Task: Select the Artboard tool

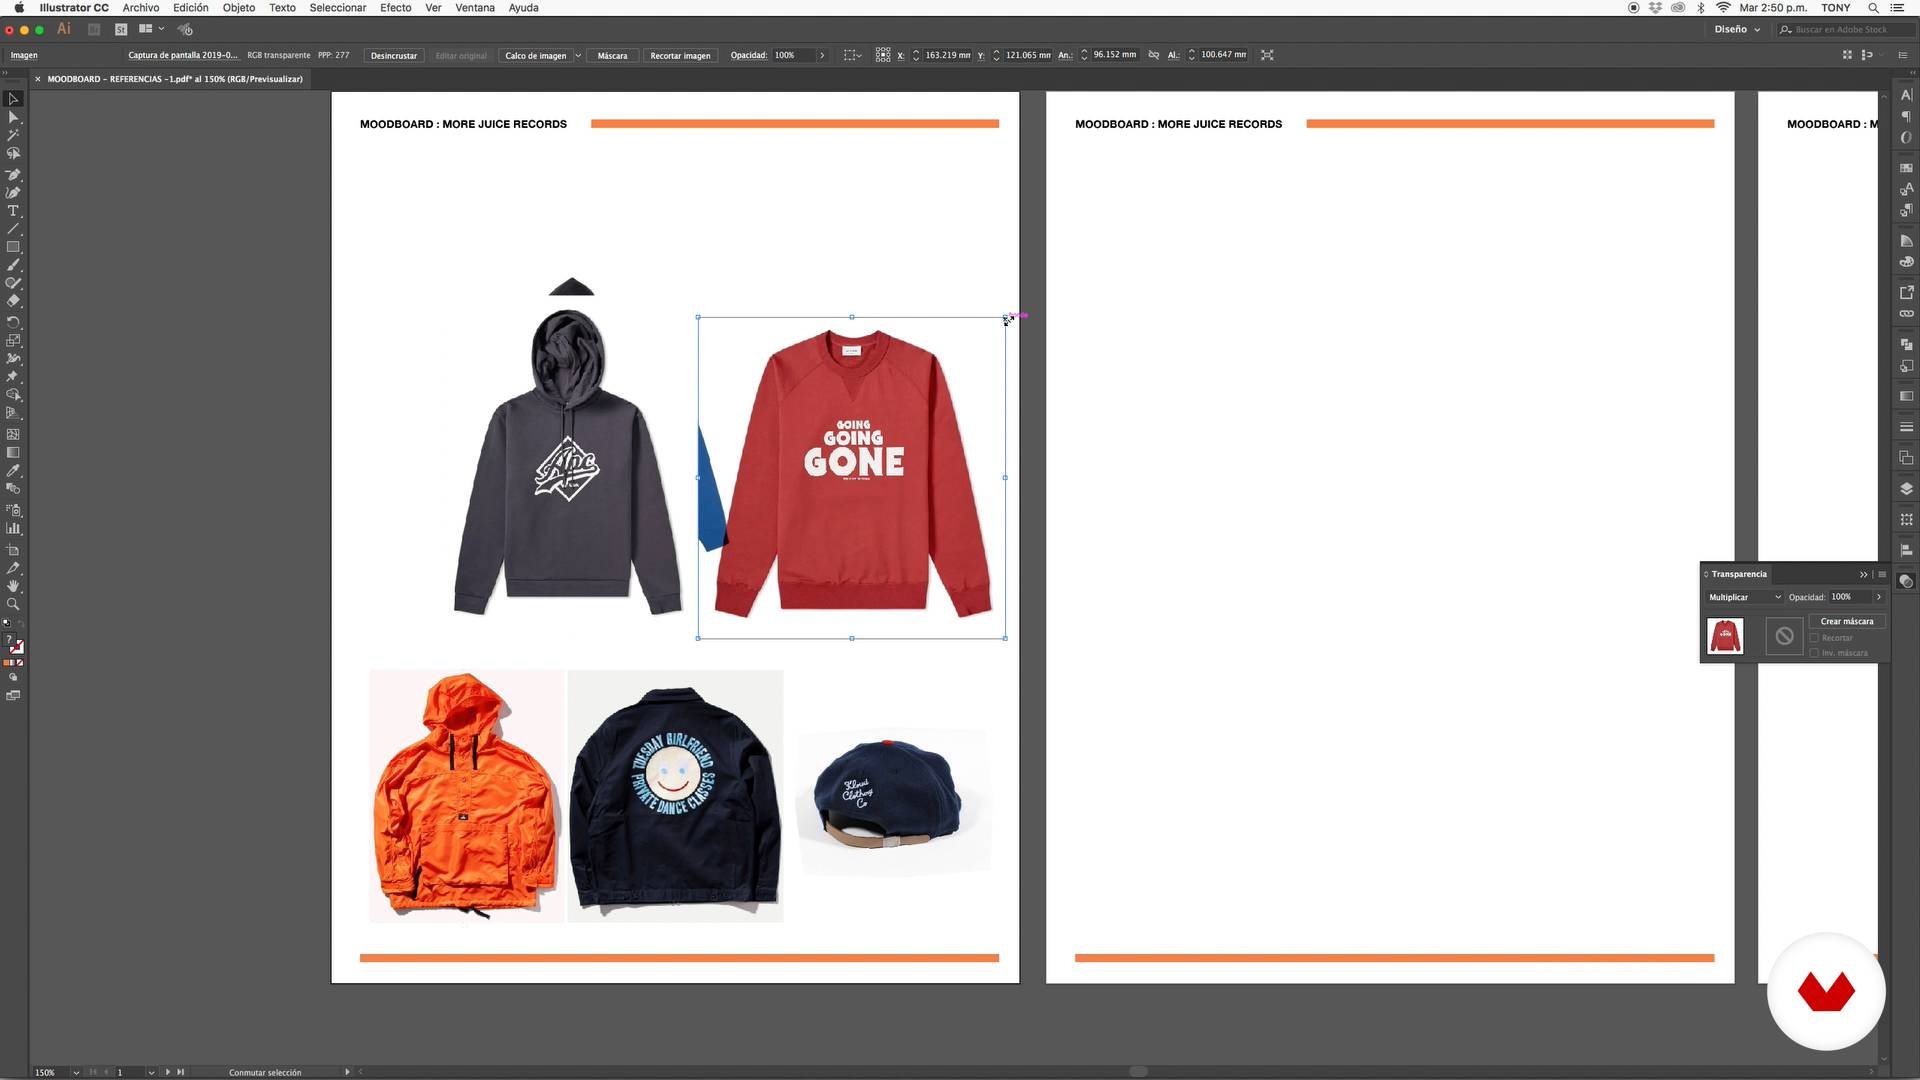Action: click(x=13, y=549)
